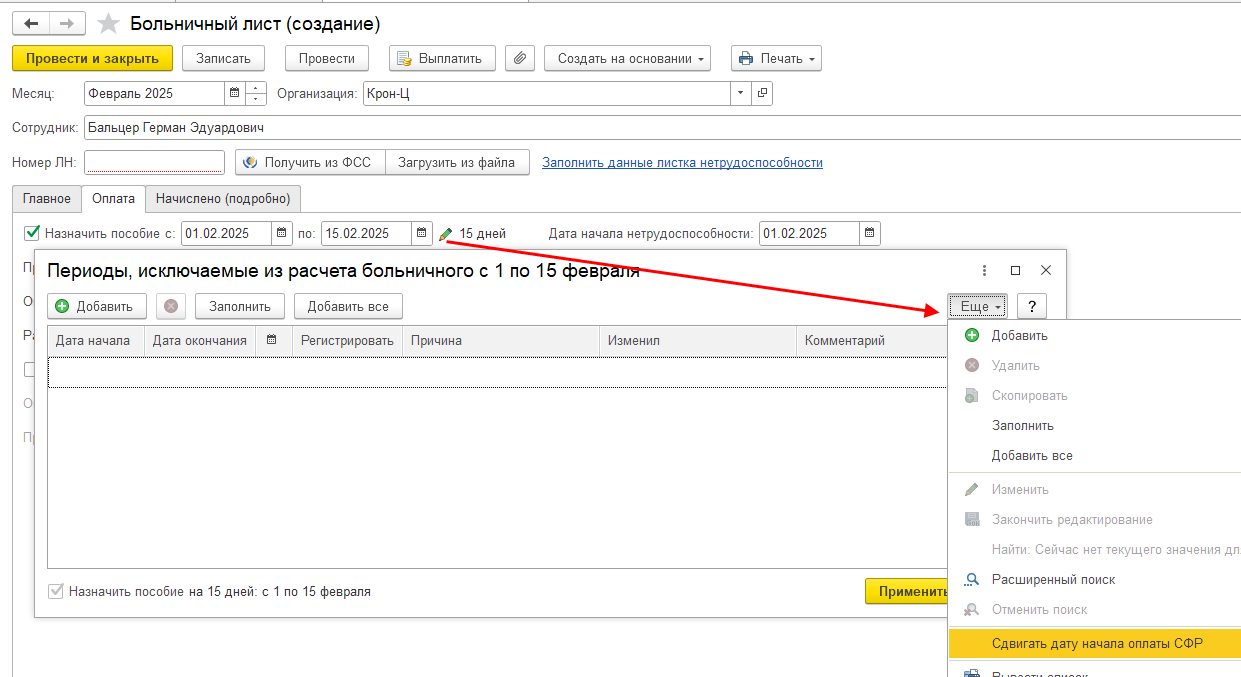This screenshot has width=1241, height=677.
Task: Click the Провести button
Action: [x=327, y=58]
